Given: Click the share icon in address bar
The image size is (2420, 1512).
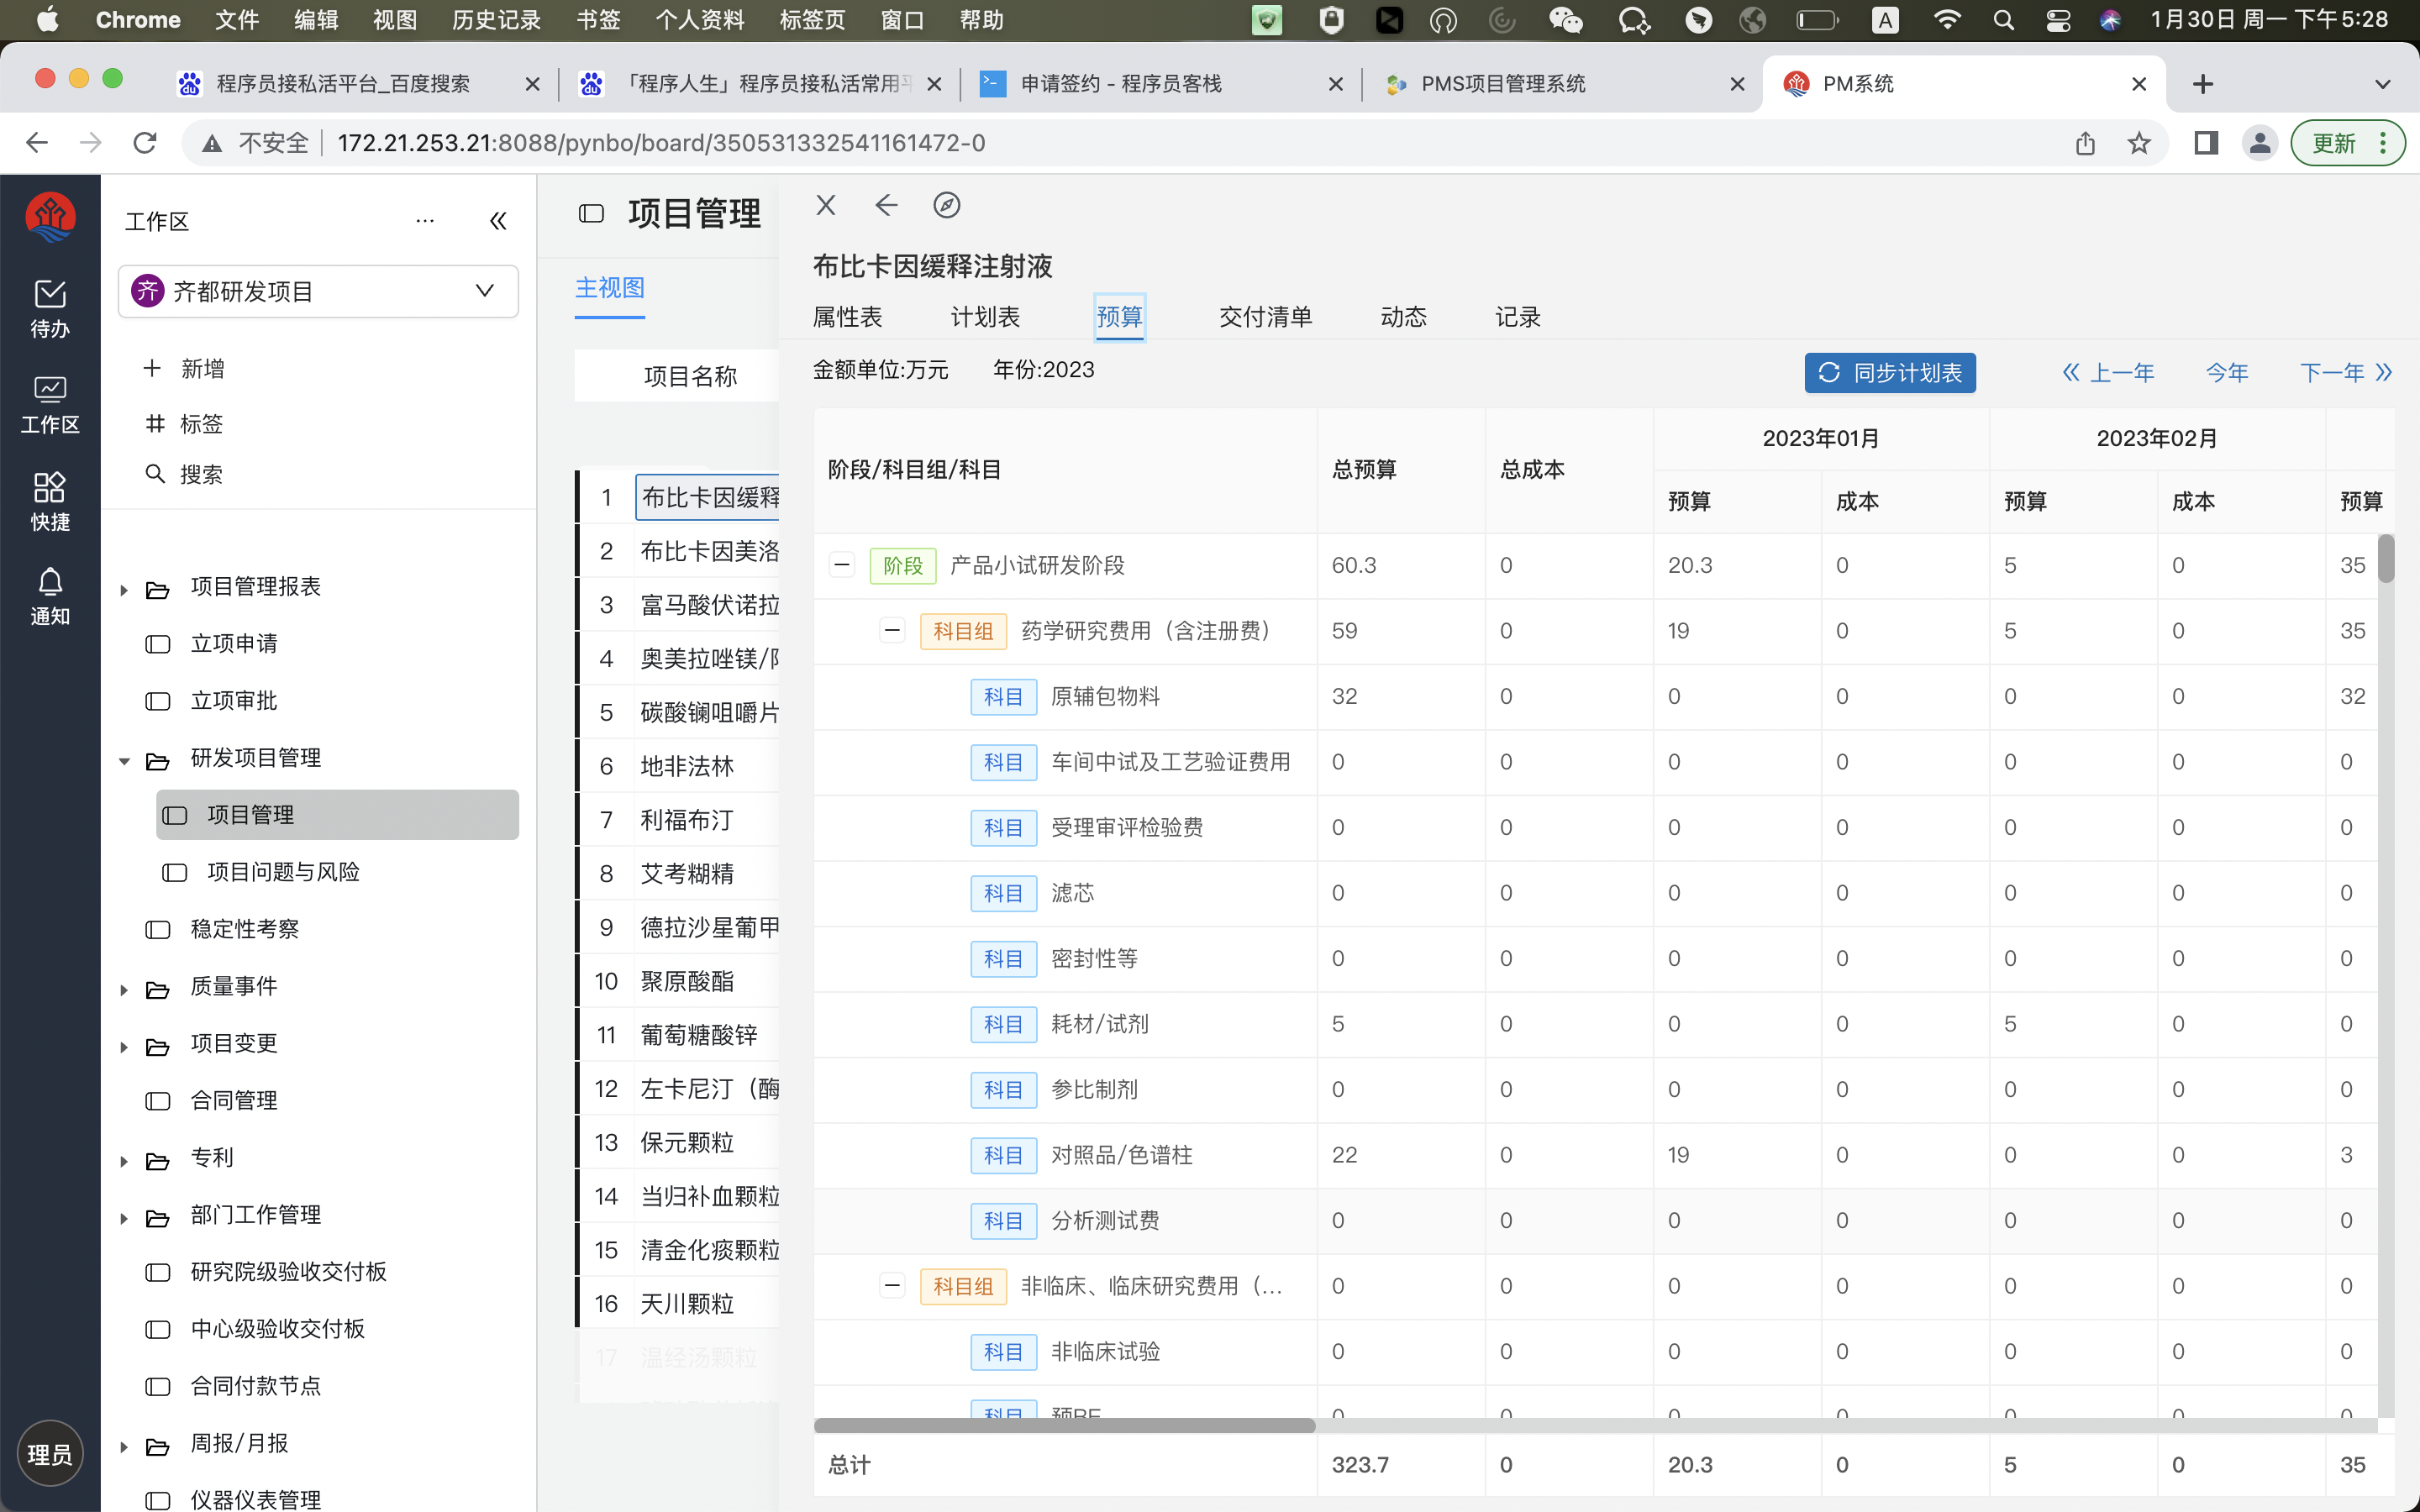Looking at the screenshot, I should pos(2085,143).
